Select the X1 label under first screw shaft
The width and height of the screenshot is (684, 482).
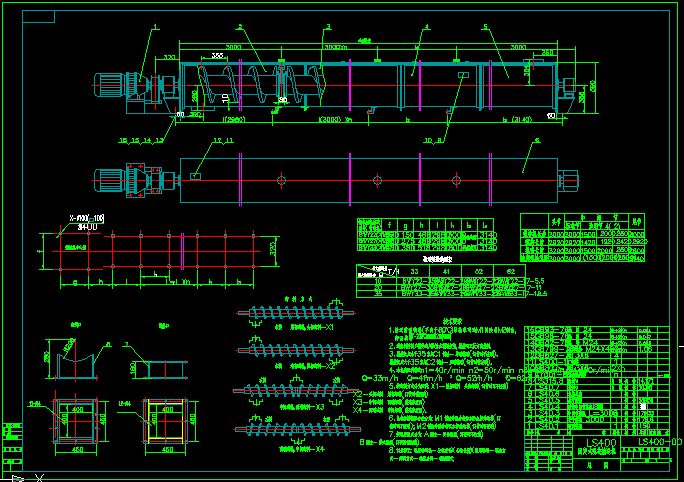tap(329, 327)
